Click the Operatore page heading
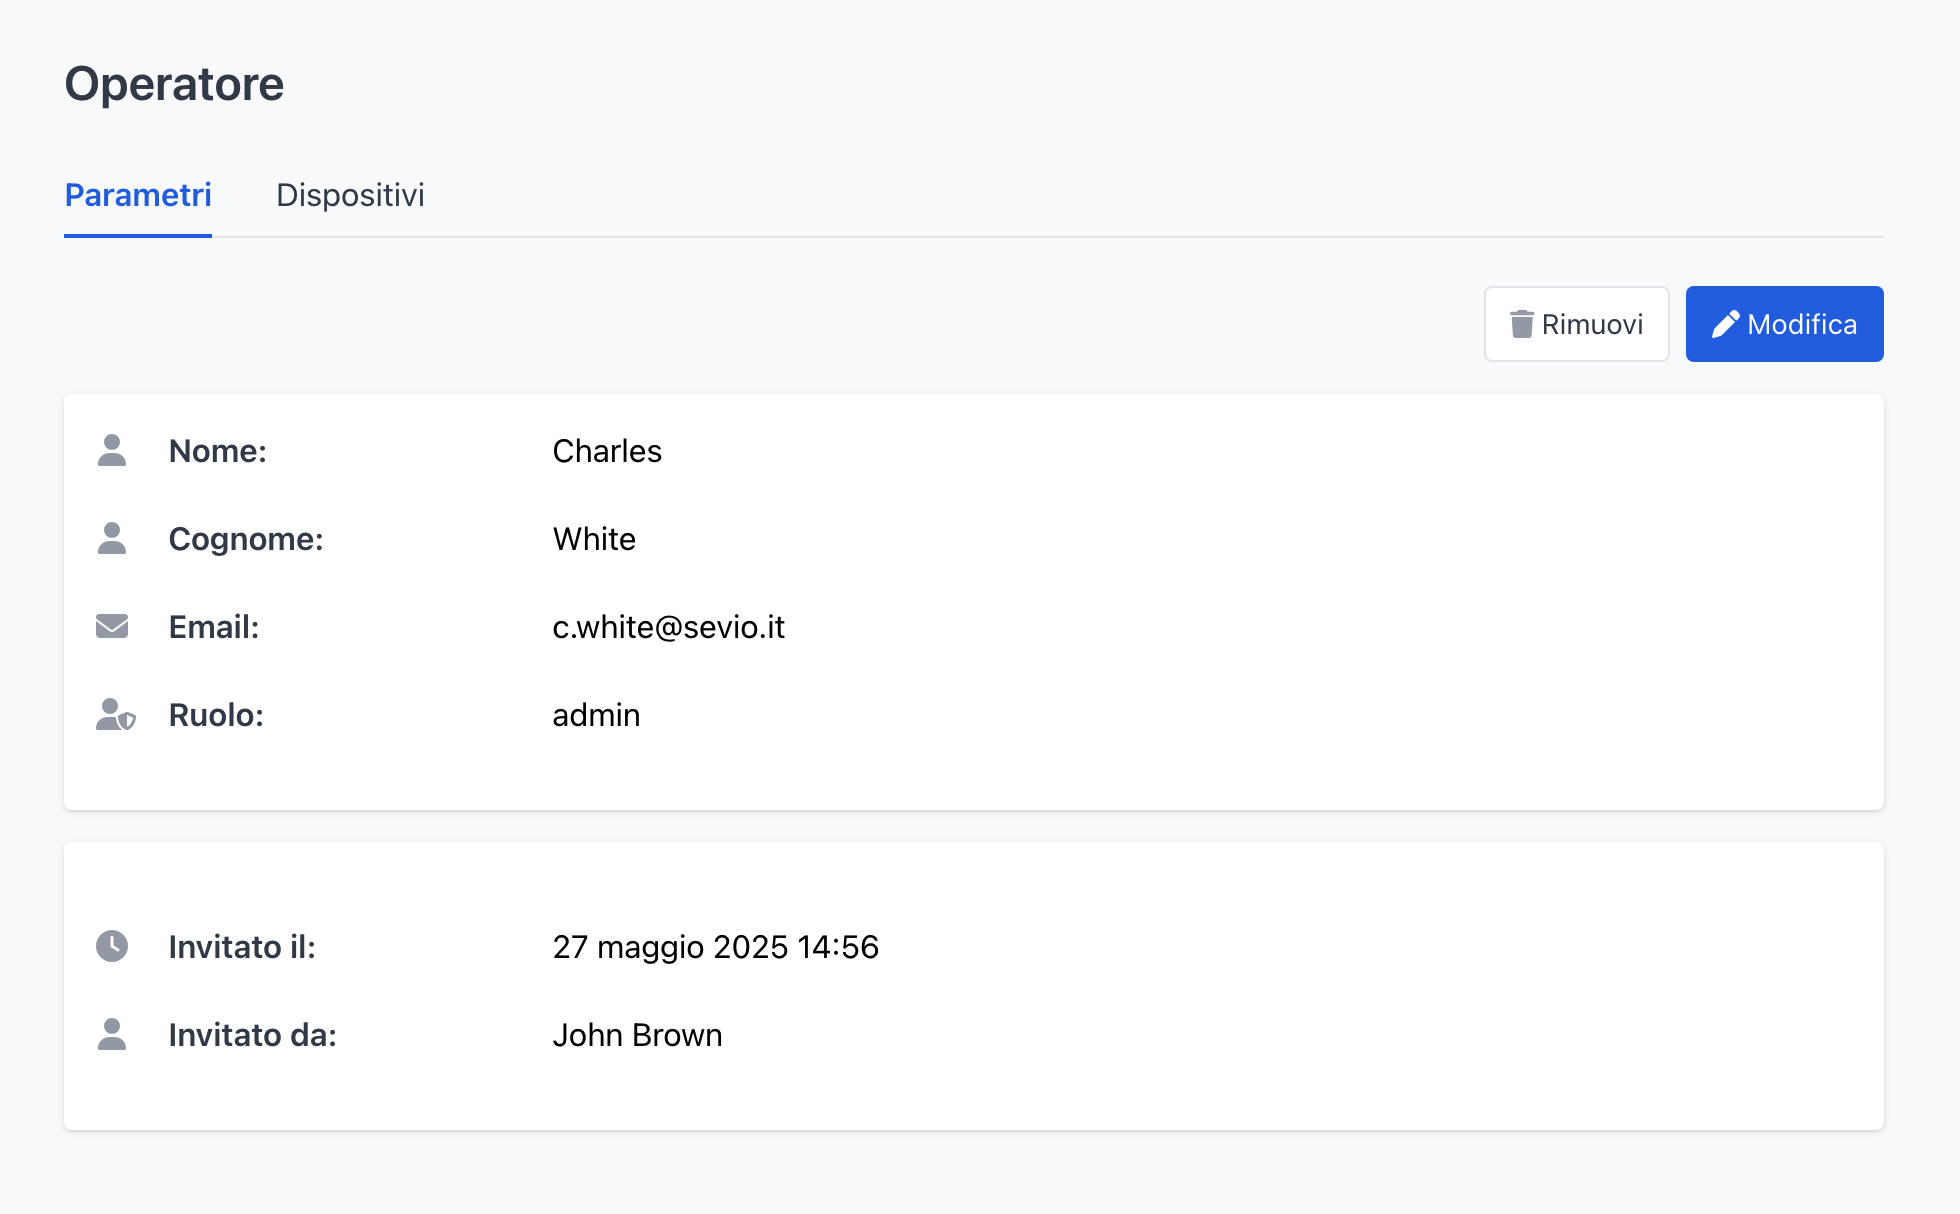1960x1214 pixels. [174, 84]
